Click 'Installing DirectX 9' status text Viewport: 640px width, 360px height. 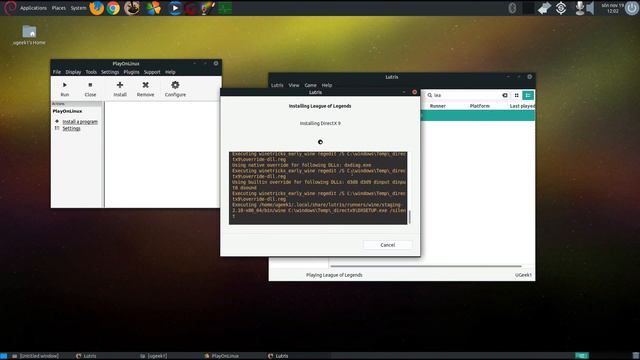tap(320, 123)
